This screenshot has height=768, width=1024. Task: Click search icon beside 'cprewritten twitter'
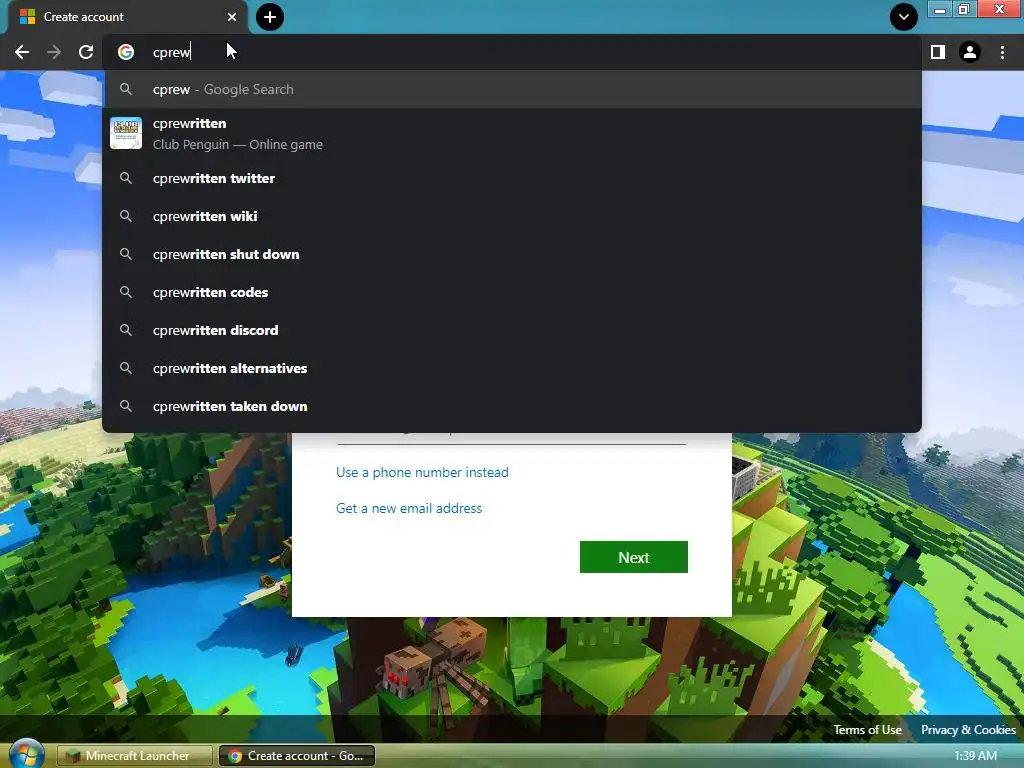coord(126,178)
